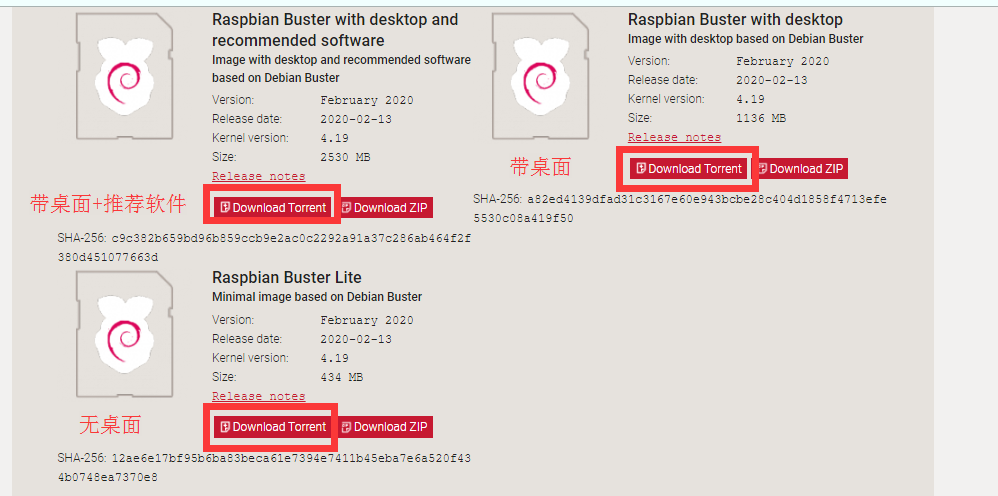Download ZIP for Buster with recommended software
This screenshot has height=496, width=998.
pos(384,208)
